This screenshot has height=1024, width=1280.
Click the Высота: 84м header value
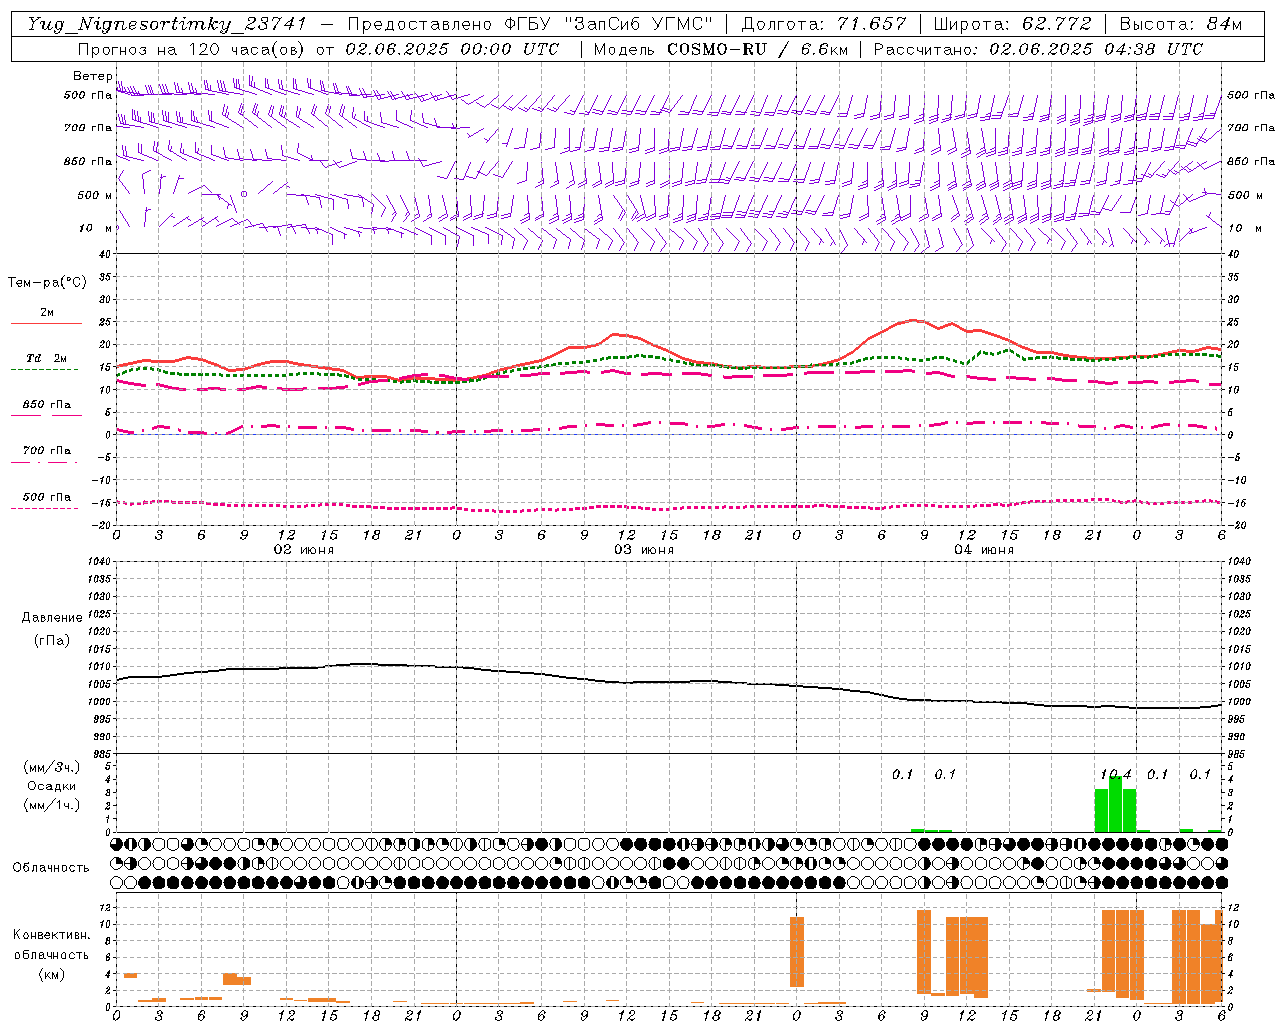click(1180, 24)
